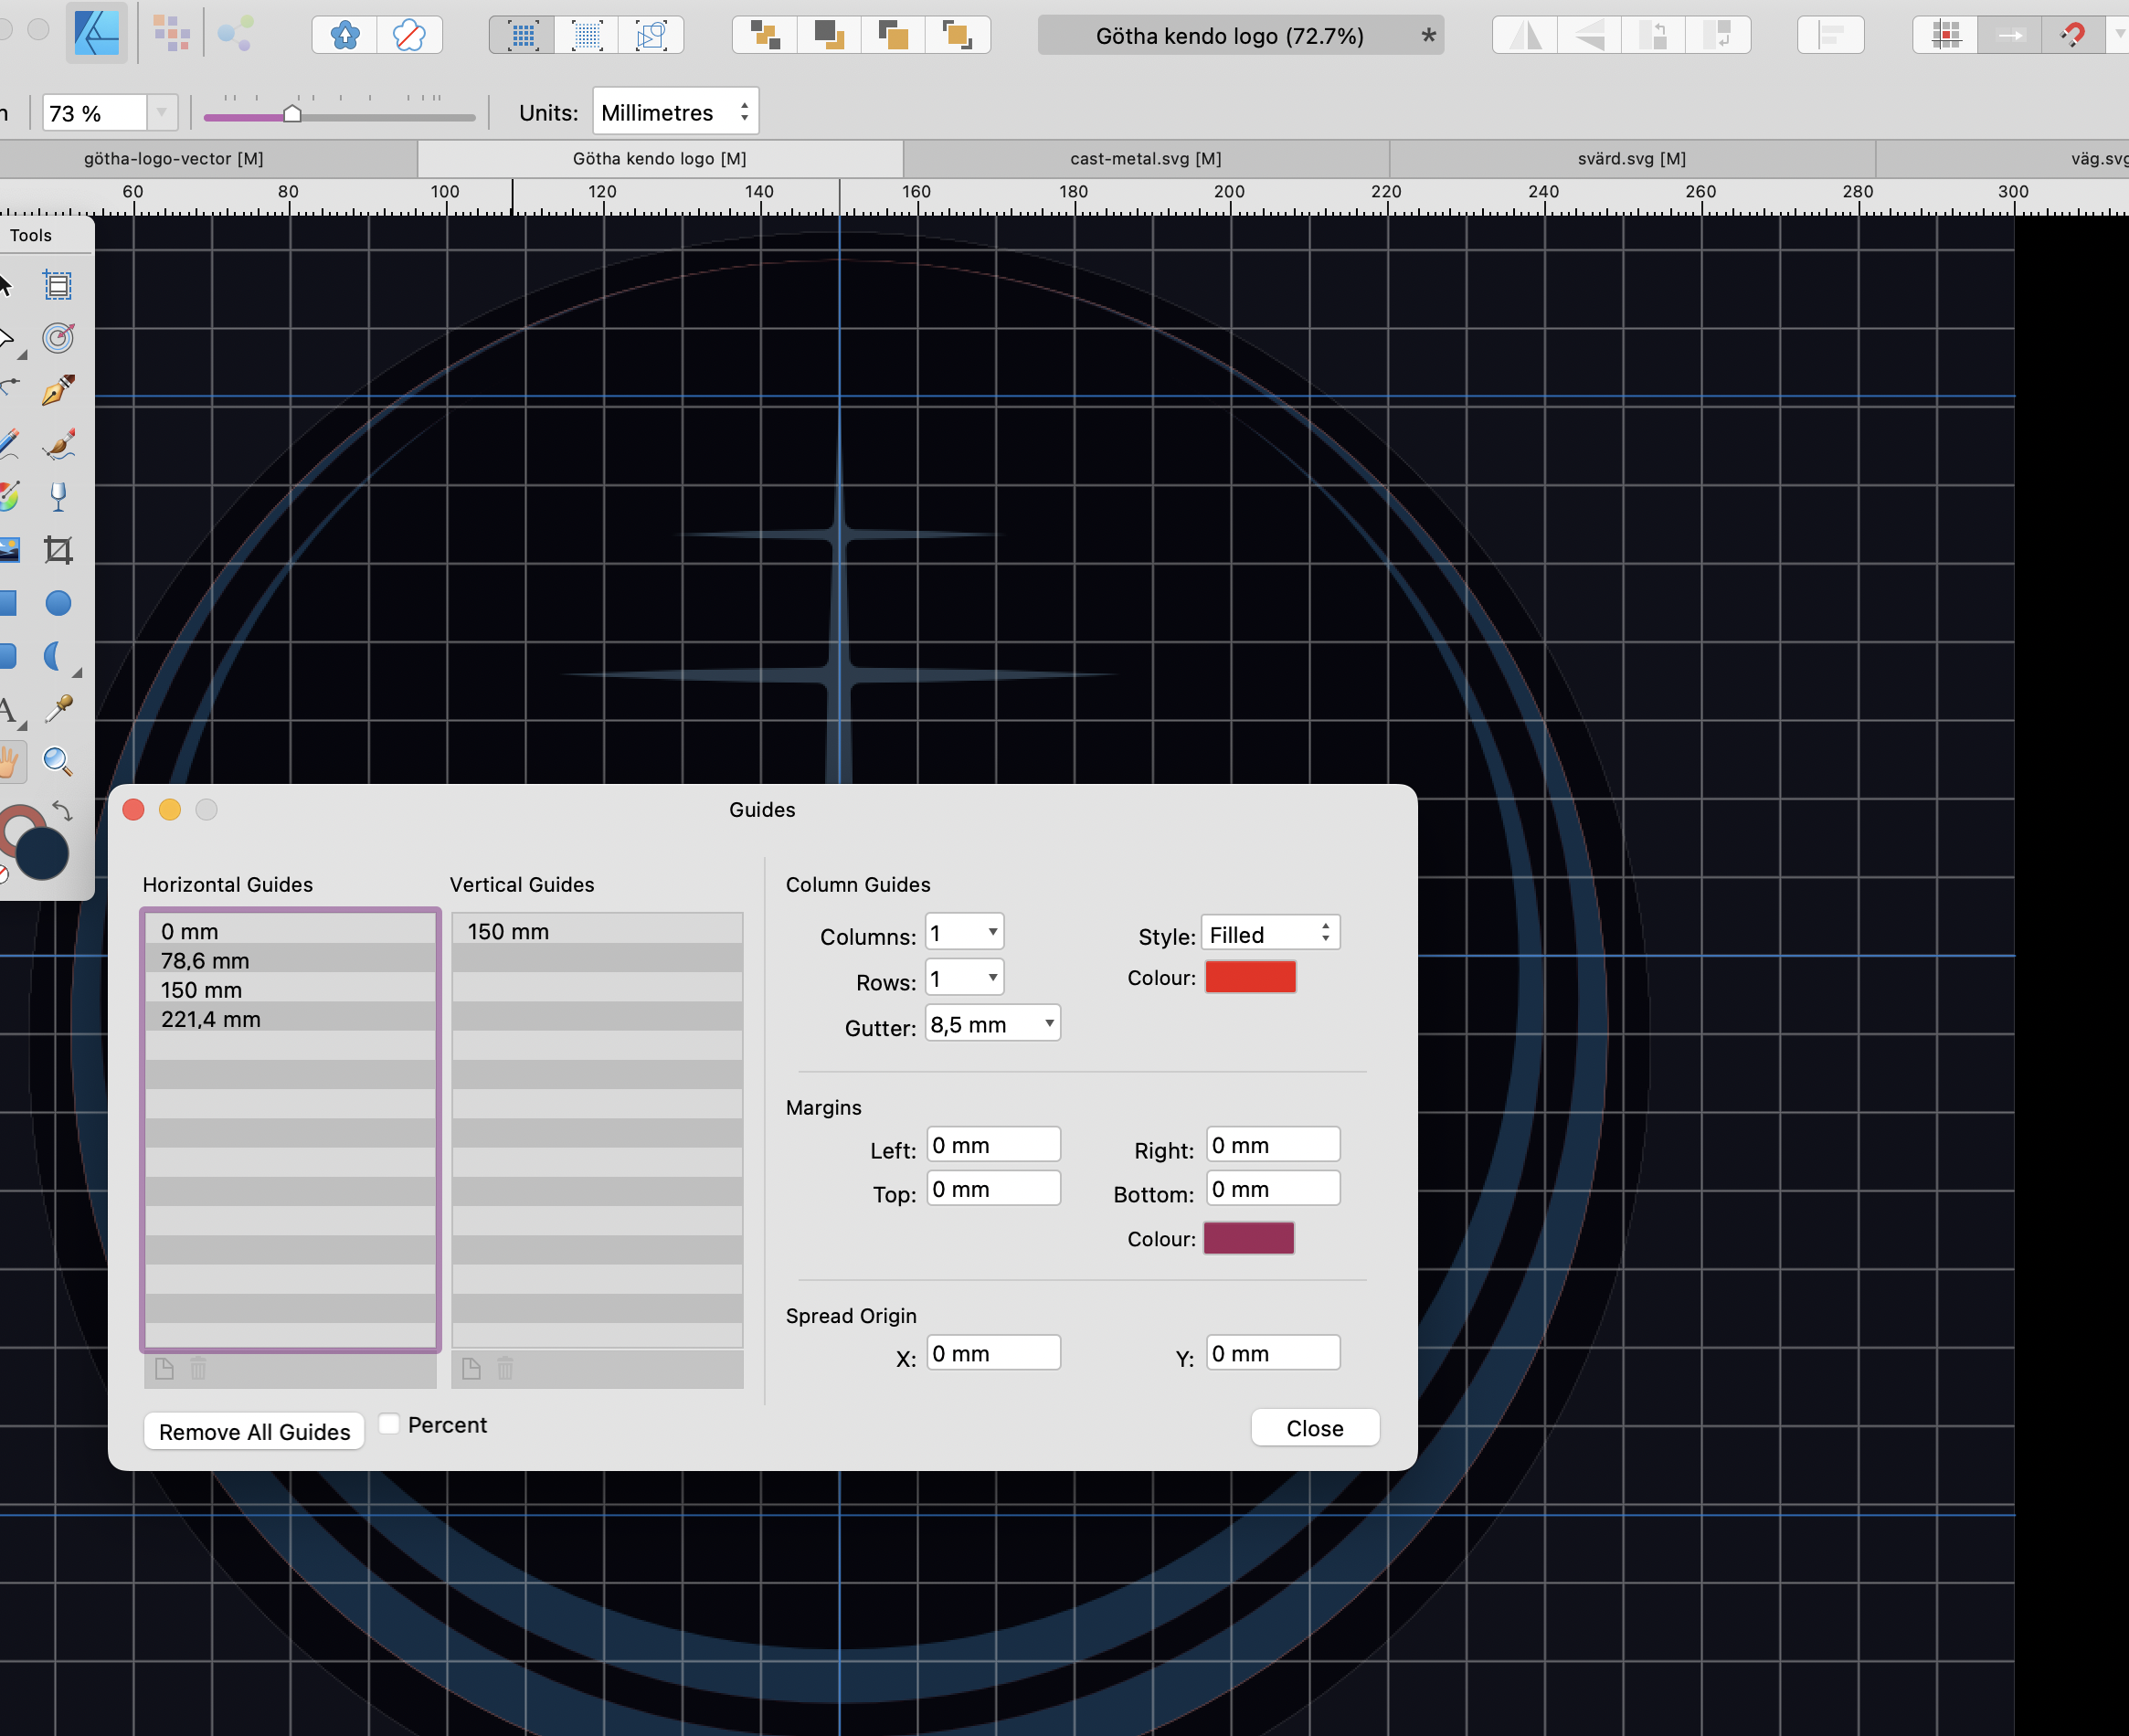This screenshot has width=2129, height=1736.
Task: Select the Point Transform tool
Action: (58, 338)
